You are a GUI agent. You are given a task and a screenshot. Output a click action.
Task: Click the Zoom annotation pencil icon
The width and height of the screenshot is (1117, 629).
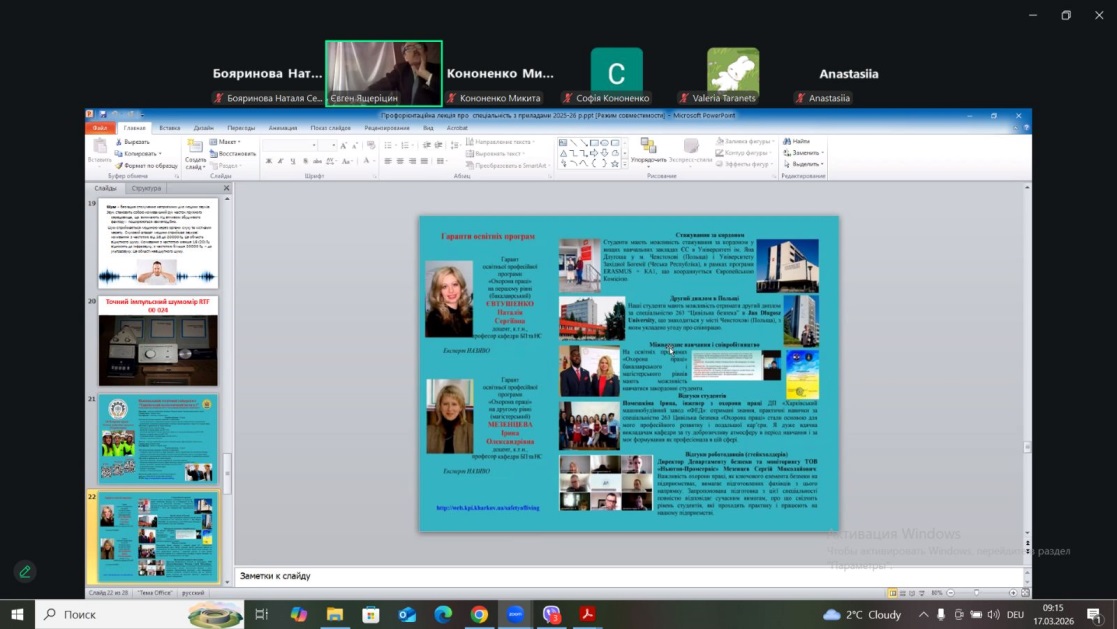(x=25, y=572)
